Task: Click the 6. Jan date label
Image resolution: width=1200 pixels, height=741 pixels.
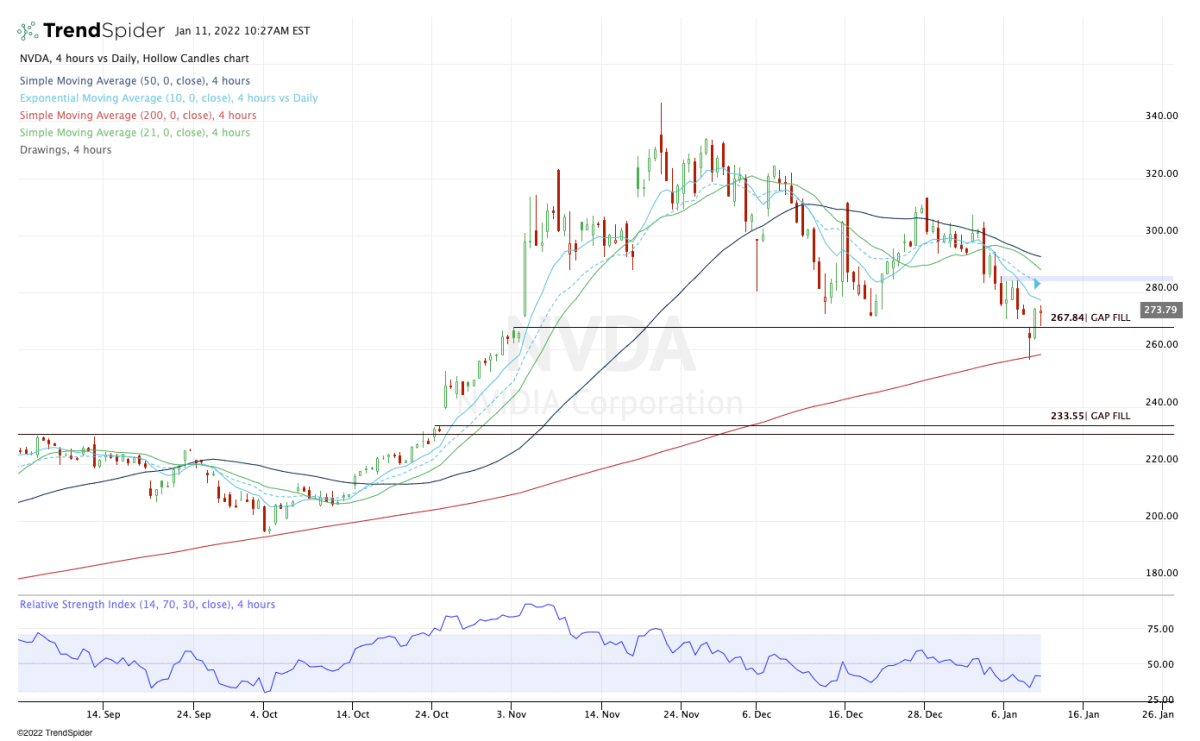Action: pyautogui.click(x=1006, y=715)
